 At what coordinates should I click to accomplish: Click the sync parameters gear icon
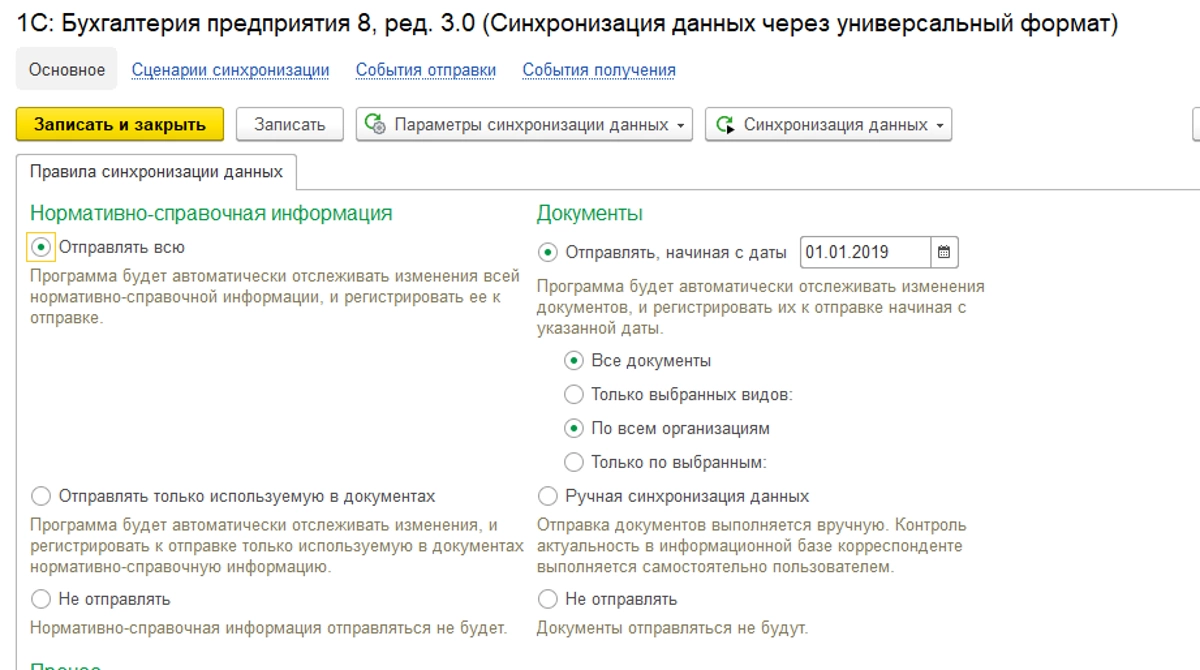(375, 125)
